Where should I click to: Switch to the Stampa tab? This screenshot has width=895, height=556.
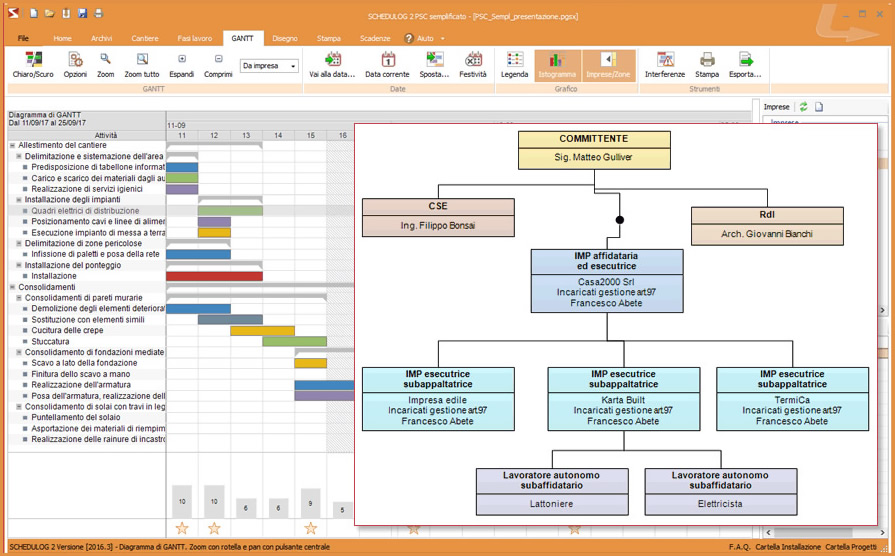pyautogui.click(x=328, y=38)
